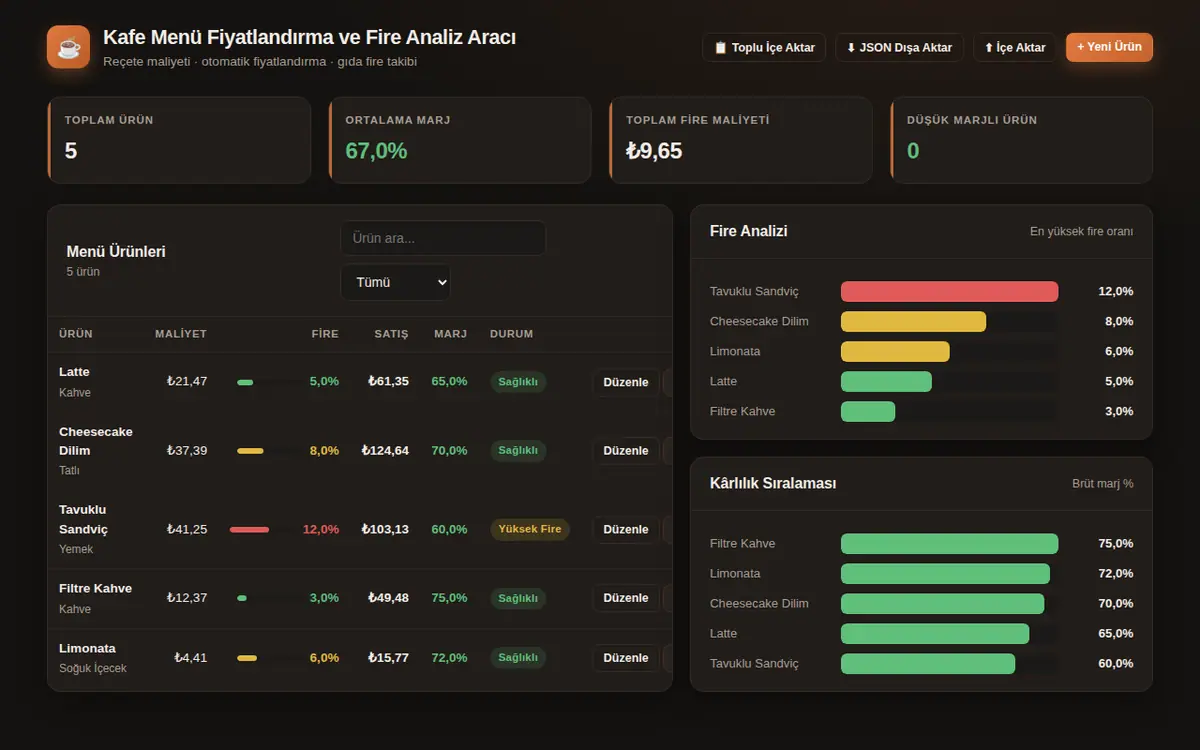Open Düzenle for Filtre Kahve
Screen dimensions: 1200x750
626,598
